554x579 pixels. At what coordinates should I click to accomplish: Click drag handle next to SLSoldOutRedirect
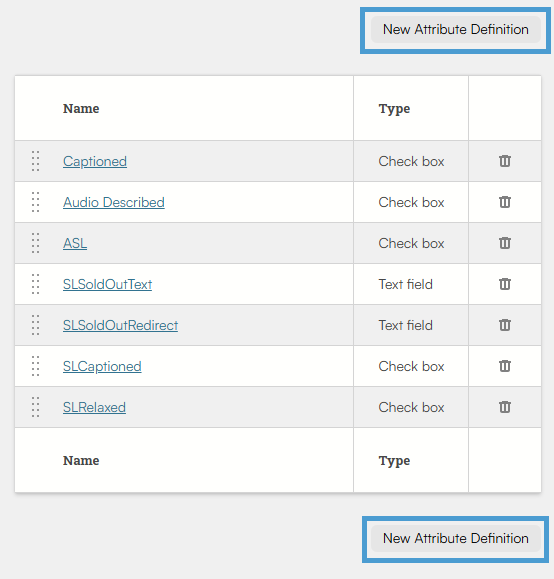(x=35, y=325)
